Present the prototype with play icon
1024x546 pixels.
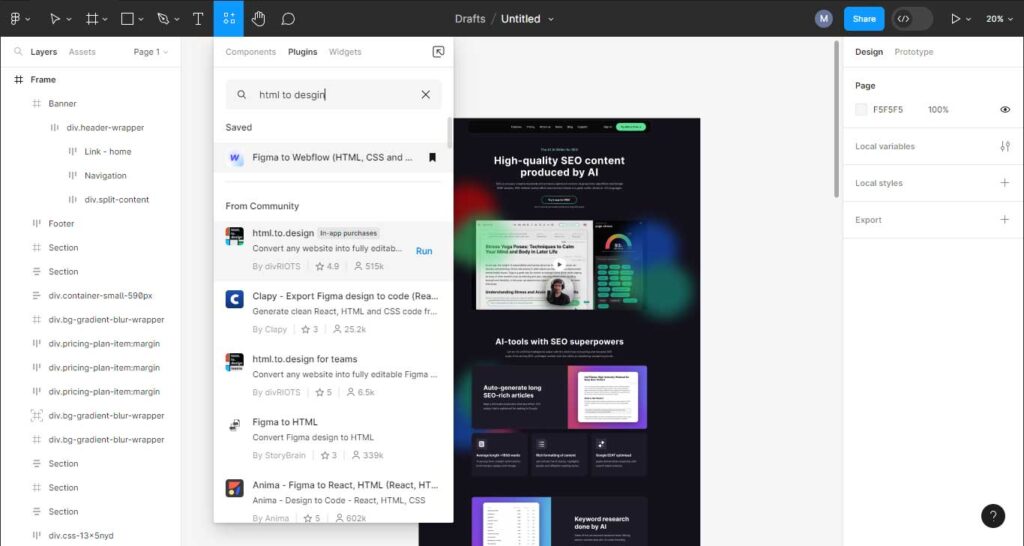[x=955, y=19]
